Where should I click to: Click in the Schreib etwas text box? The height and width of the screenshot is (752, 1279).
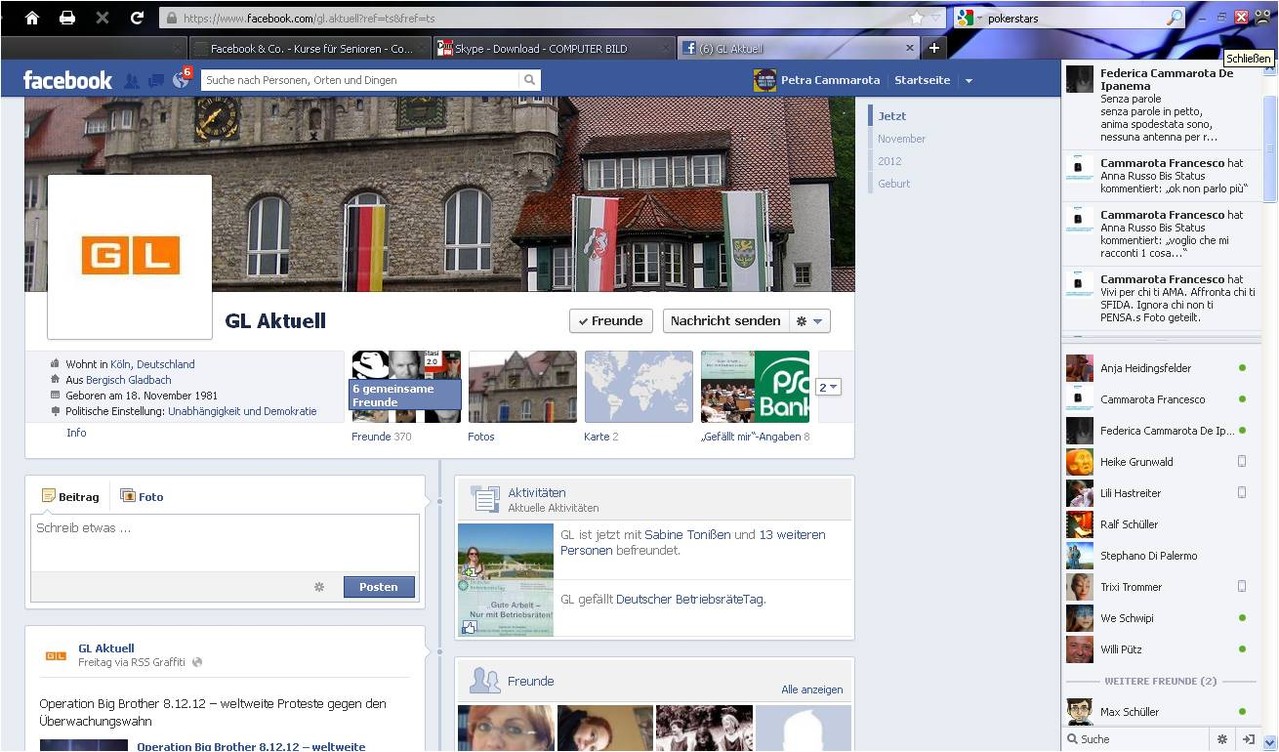(x=225, y=543)
